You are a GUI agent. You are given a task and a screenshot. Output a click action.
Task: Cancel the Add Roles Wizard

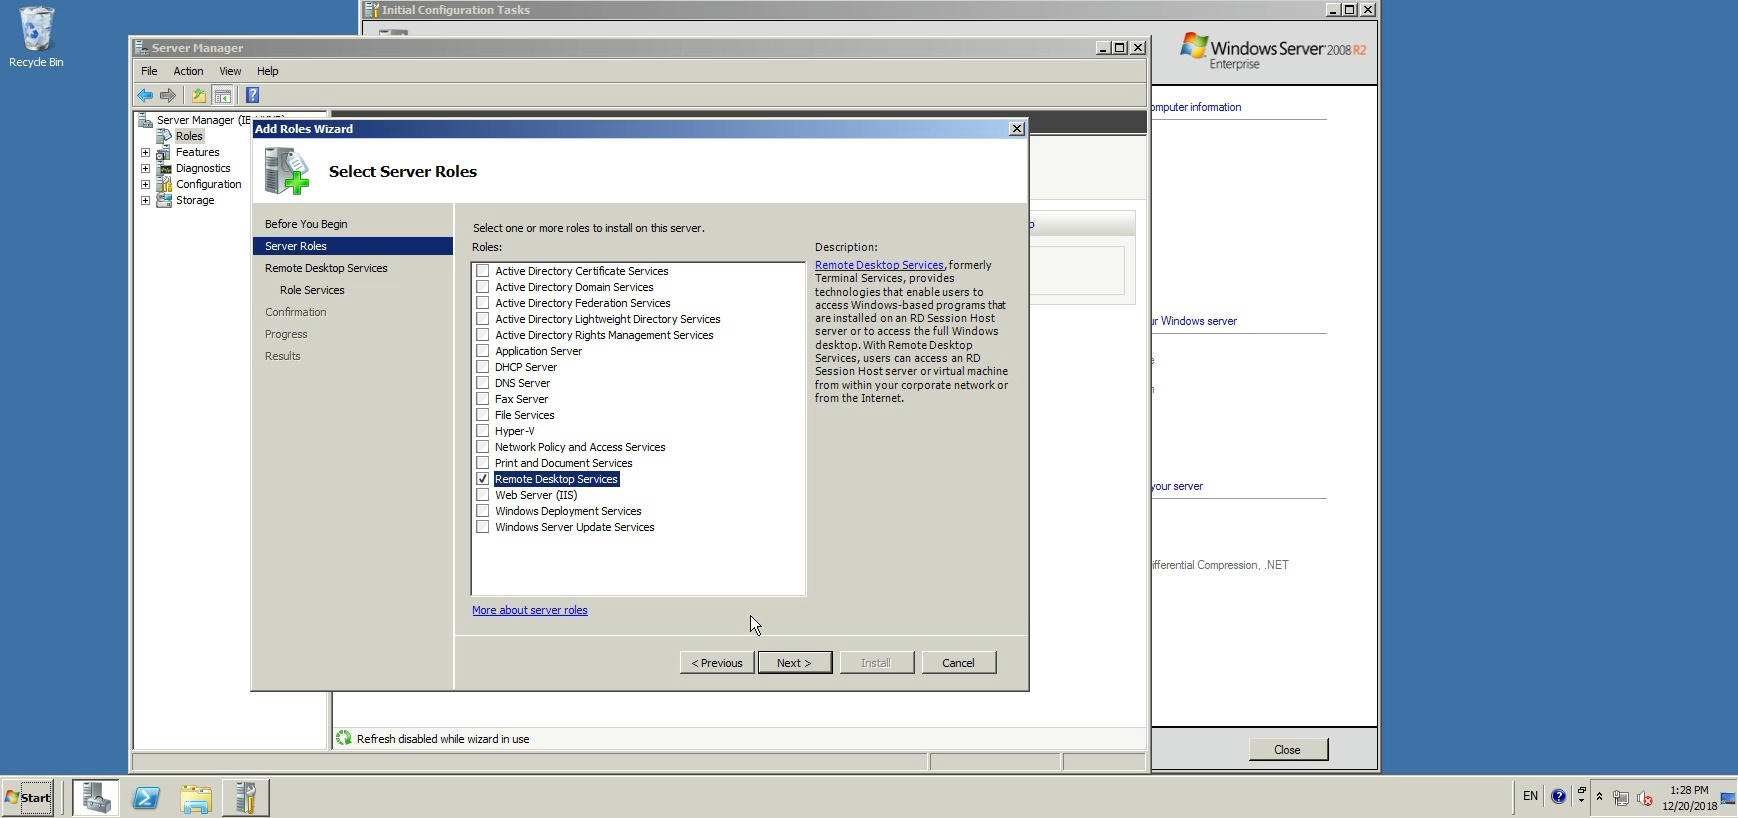click(958, 663)
